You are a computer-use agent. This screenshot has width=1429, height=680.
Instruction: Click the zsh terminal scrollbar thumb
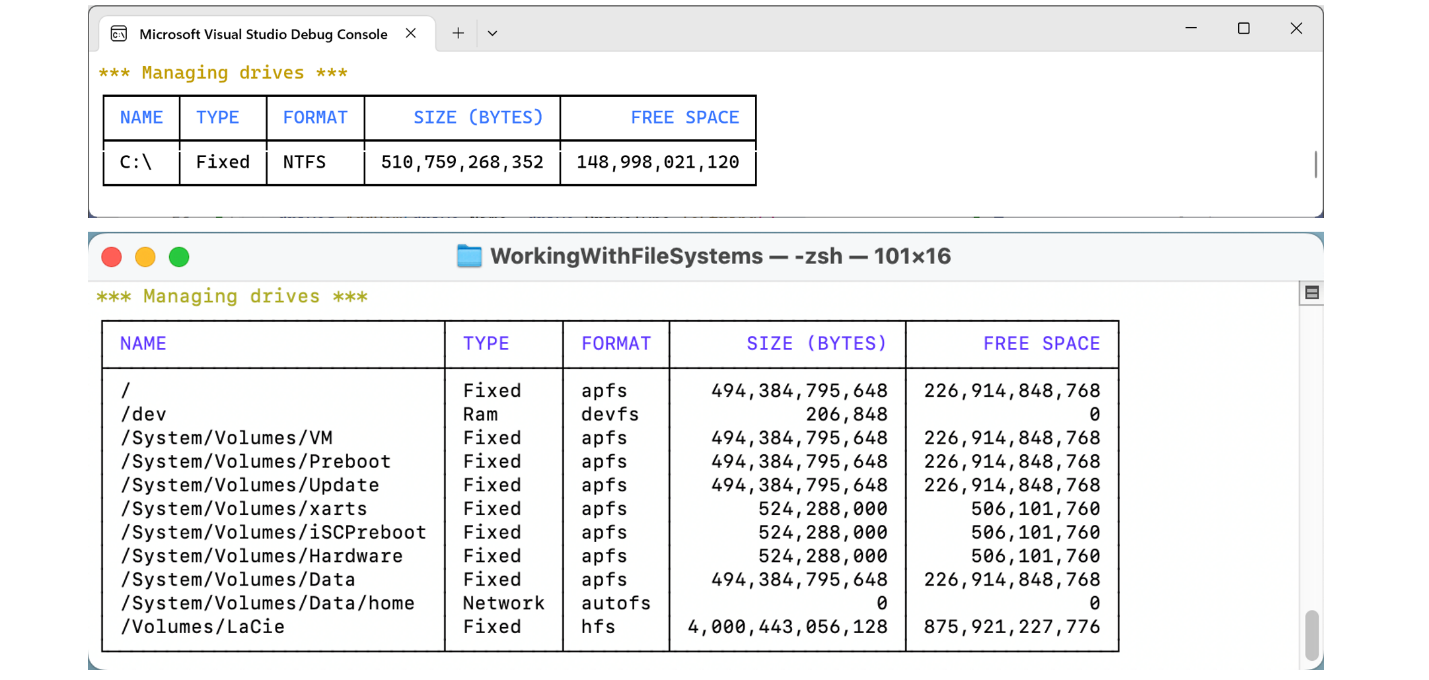click(1312, 636)
